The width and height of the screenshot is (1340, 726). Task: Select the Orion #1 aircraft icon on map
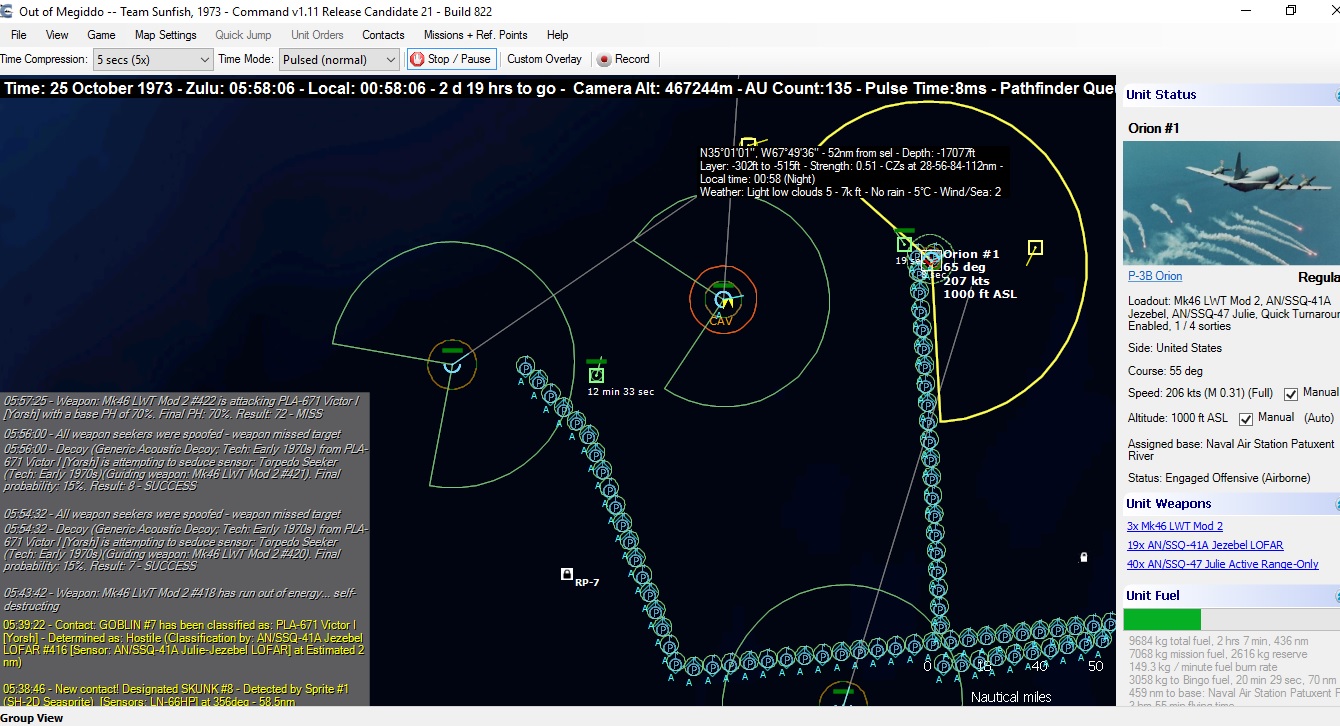point(931,259)
